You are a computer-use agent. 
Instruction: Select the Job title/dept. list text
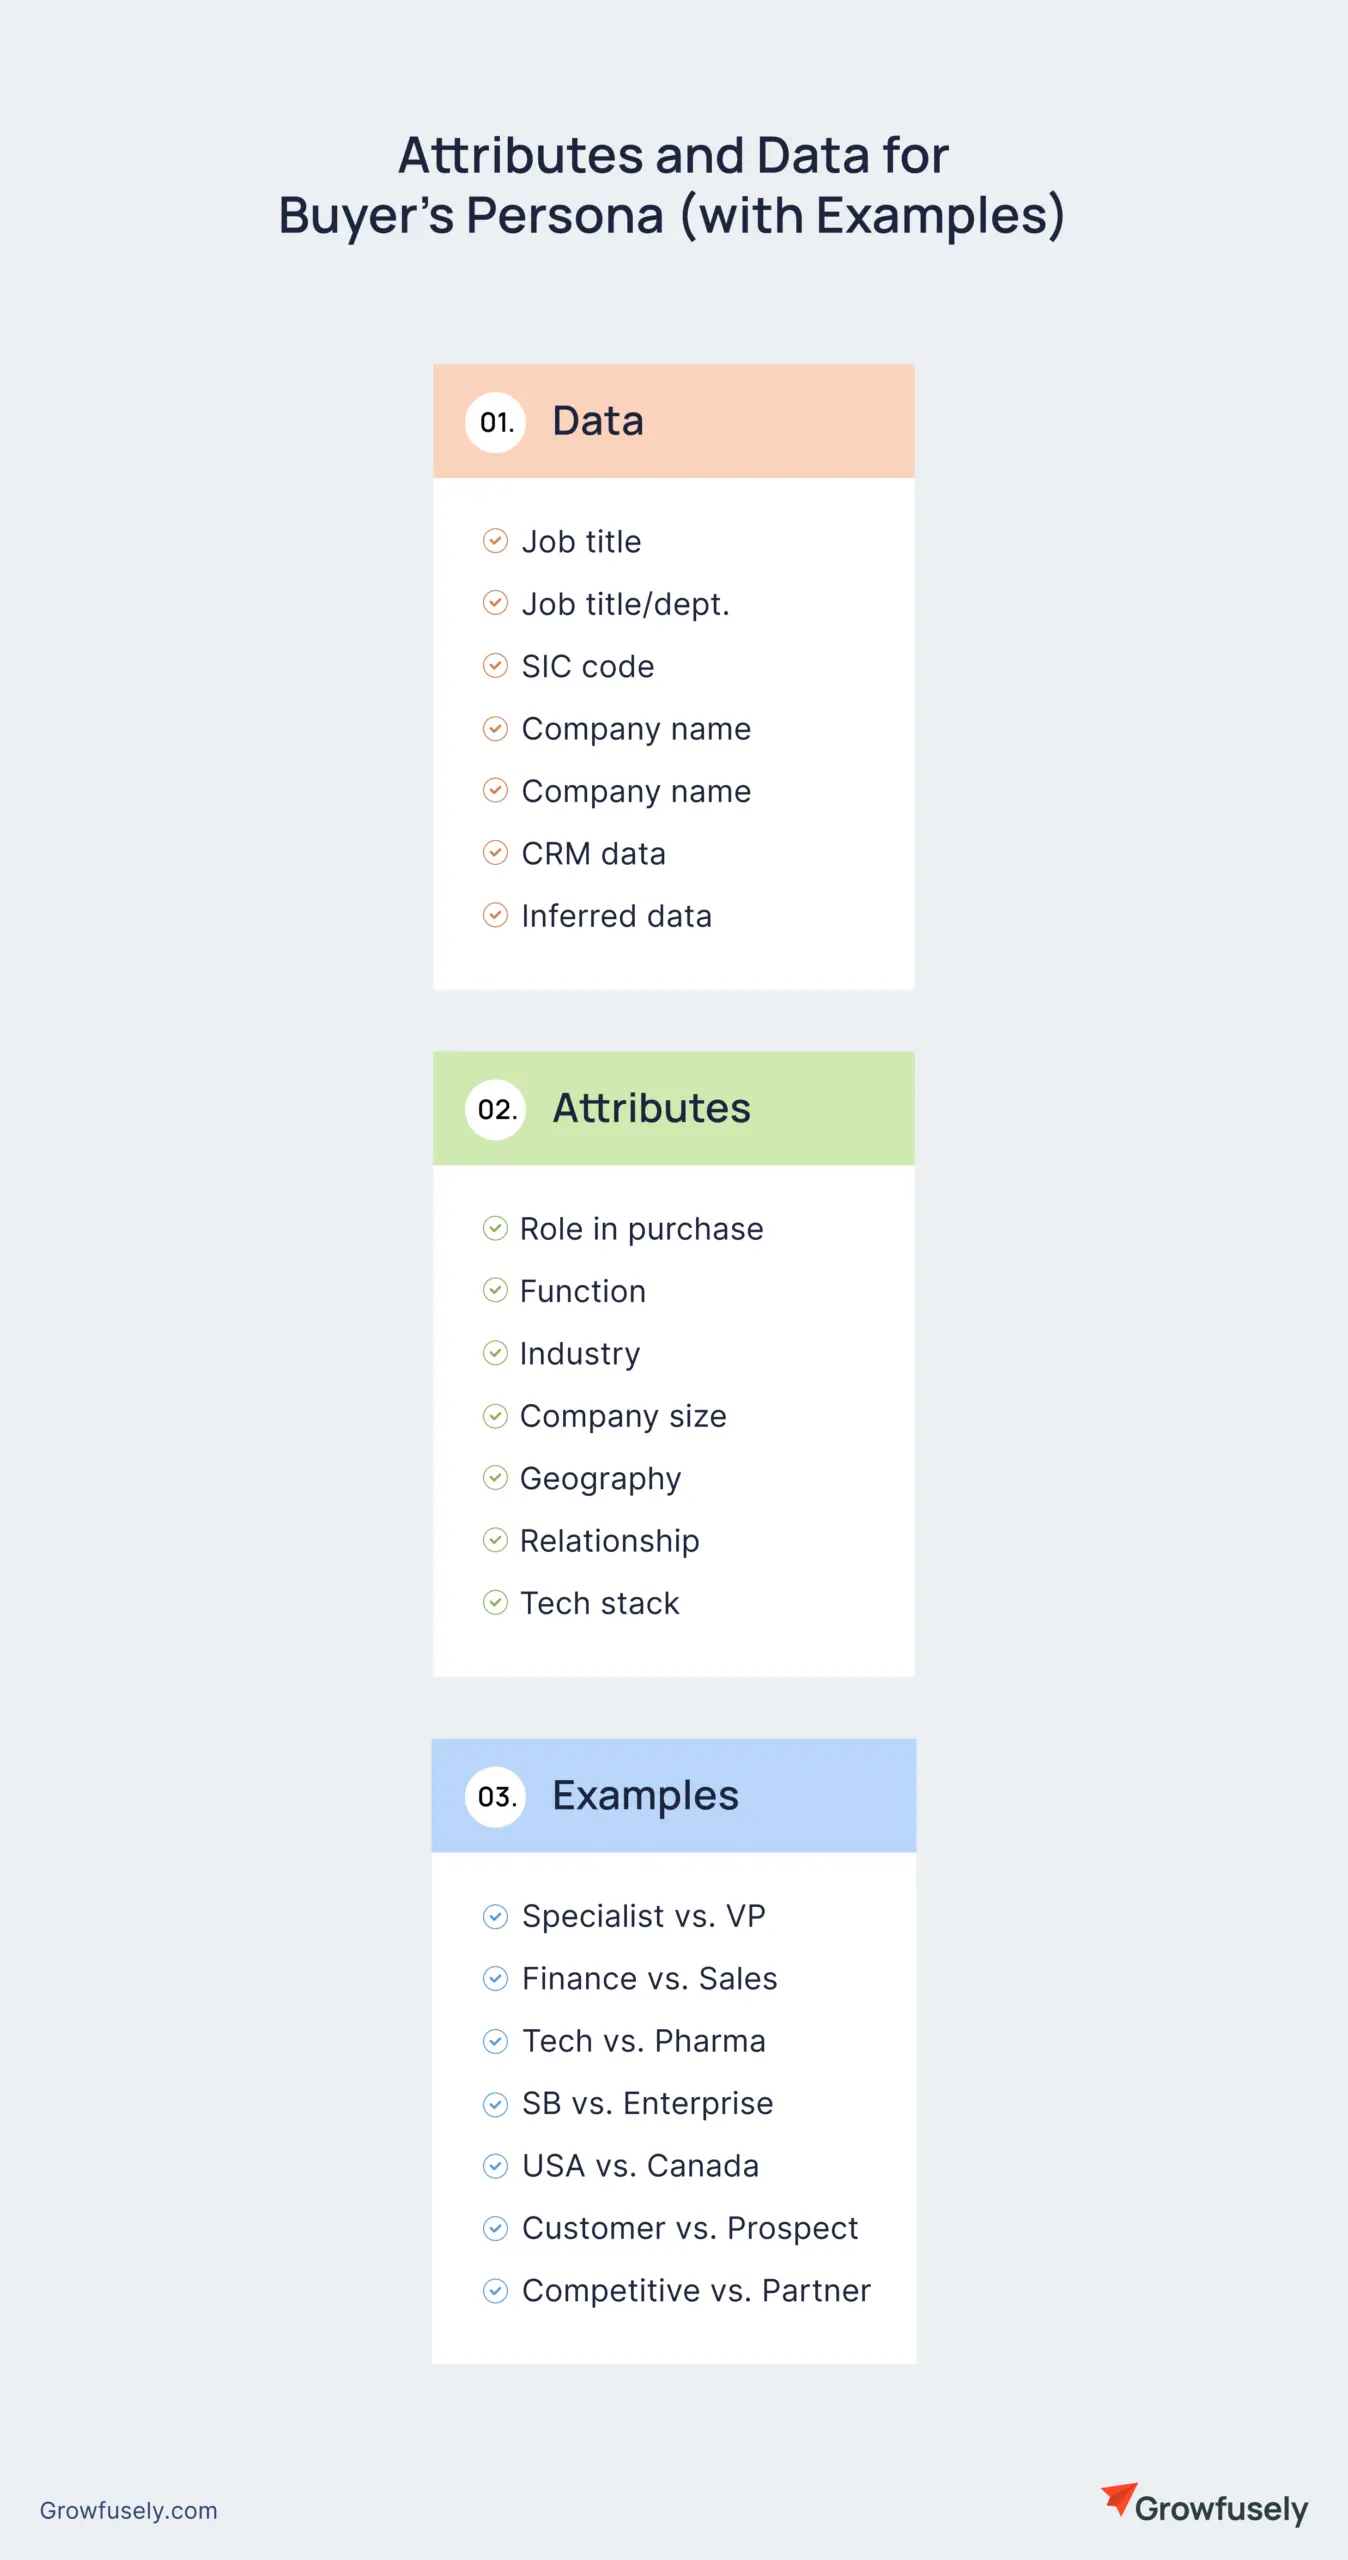(625, 604)
